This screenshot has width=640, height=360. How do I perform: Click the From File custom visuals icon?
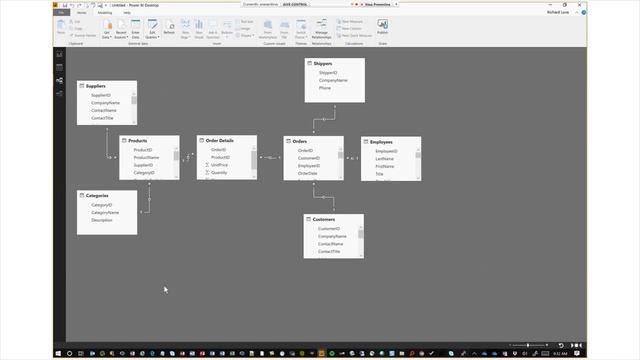click(284, 24)
